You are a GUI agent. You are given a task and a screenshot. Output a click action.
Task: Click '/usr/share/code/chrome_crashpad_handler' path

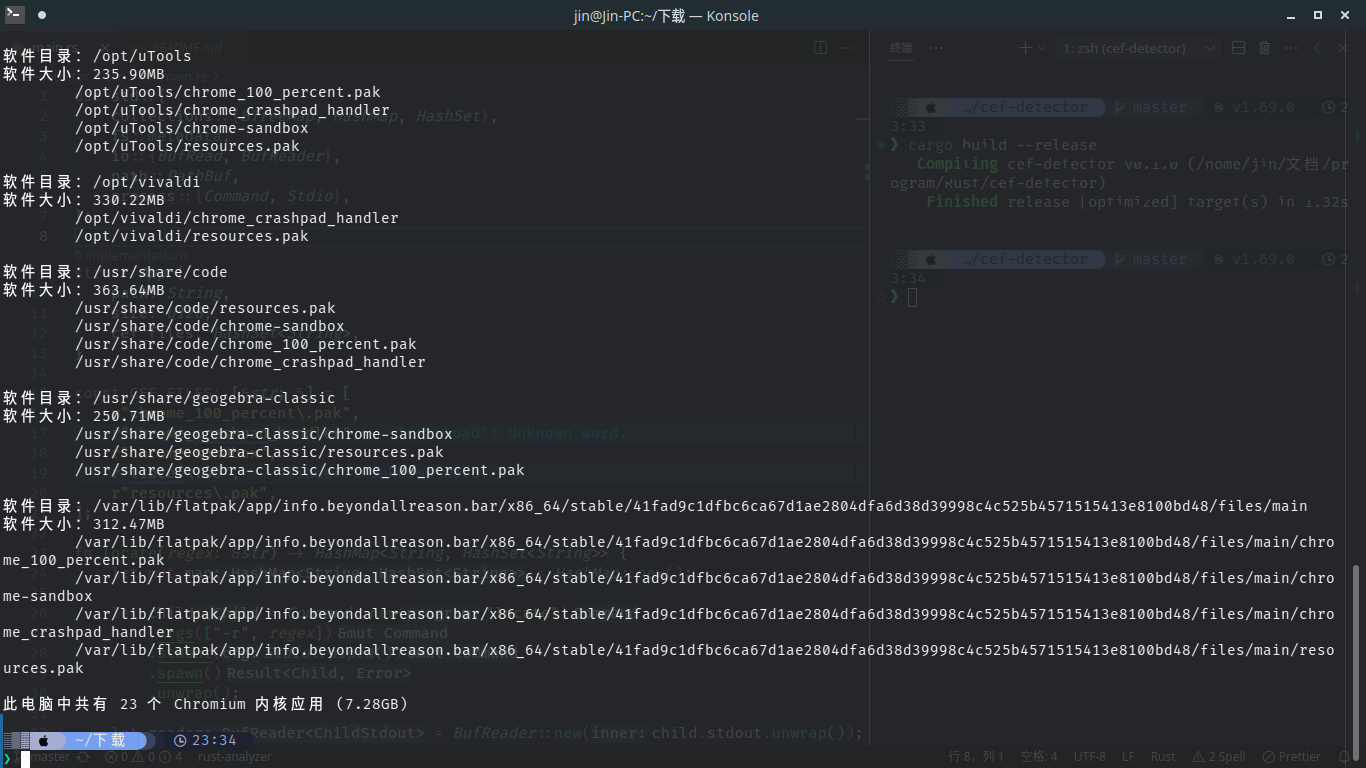pos(250,362)
